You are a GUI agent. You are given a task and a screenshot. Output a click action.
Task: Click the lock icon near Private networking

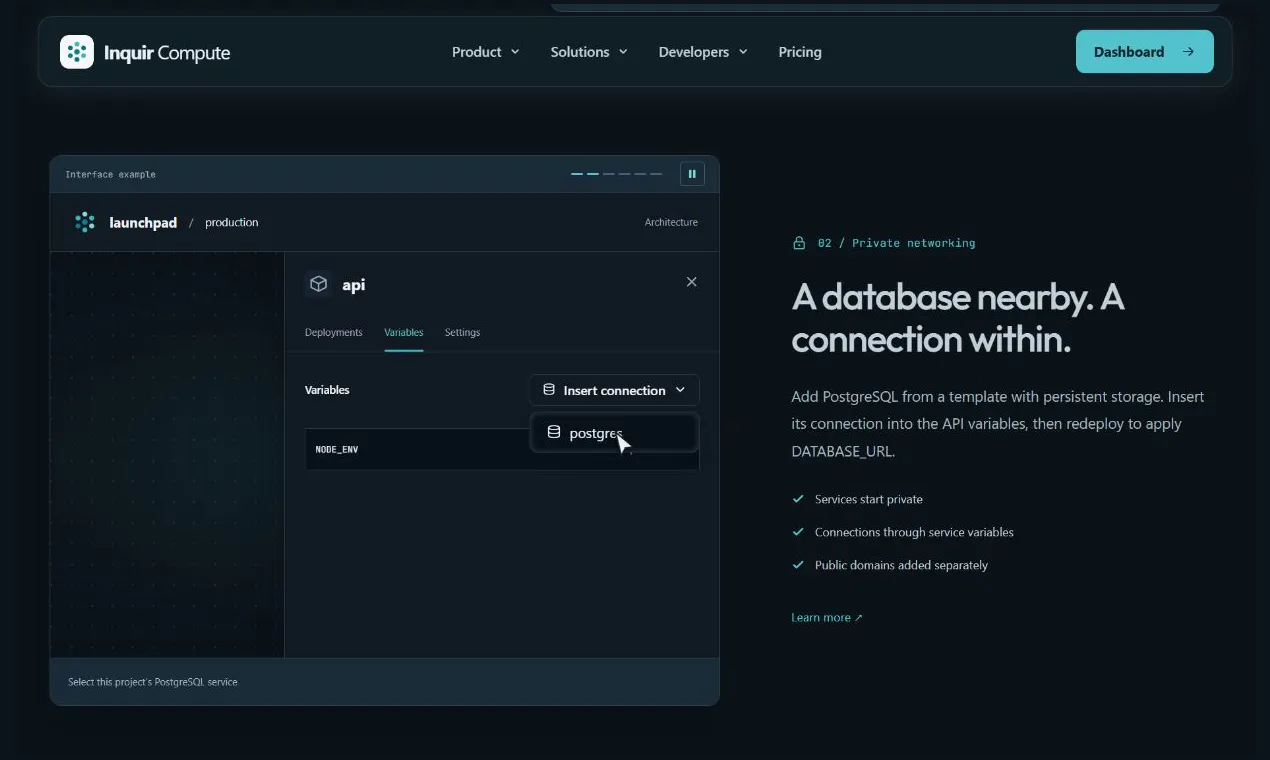799,243
